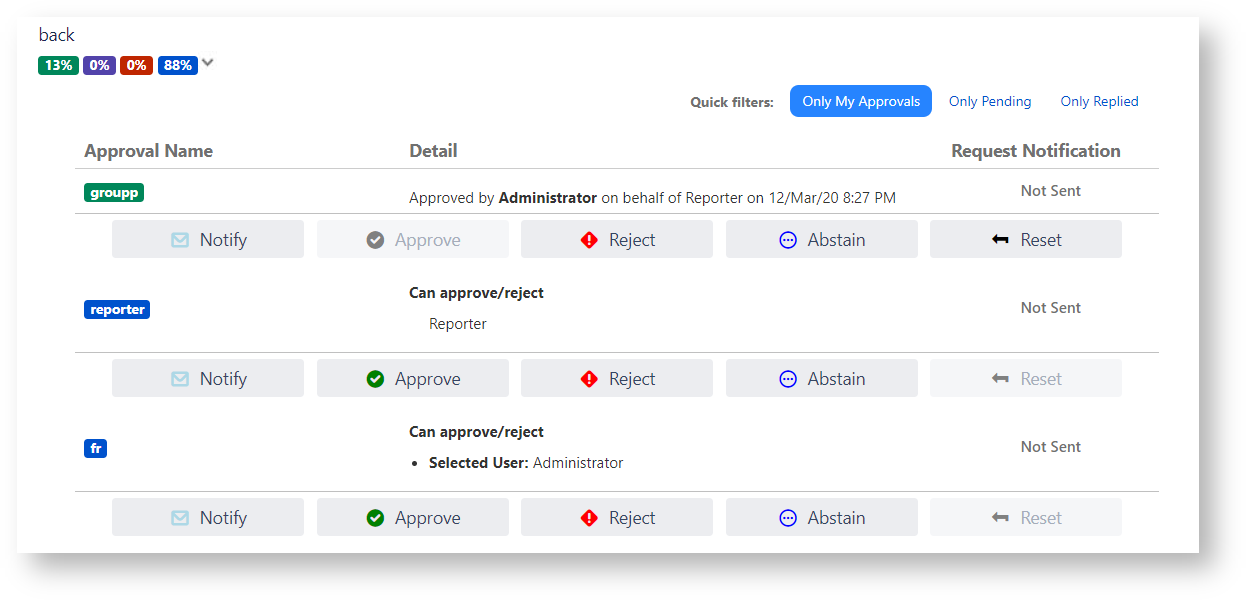Toggle the Only My Approvals quick filter

tap(860, 101)
